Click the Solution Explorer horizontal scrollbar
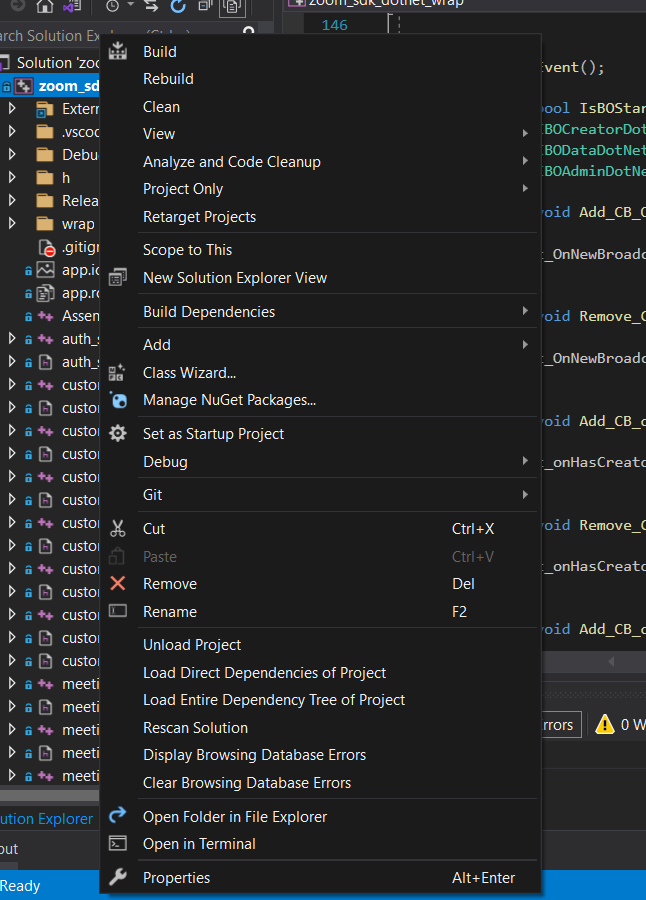The width and height of the screenshot is (646, 900). click(x=50, y=796)
